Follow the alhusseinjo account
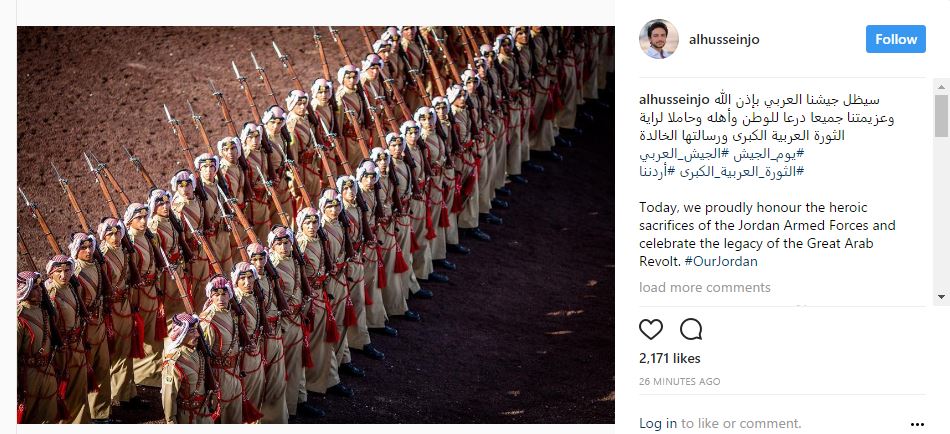 [x=895, y=39]
